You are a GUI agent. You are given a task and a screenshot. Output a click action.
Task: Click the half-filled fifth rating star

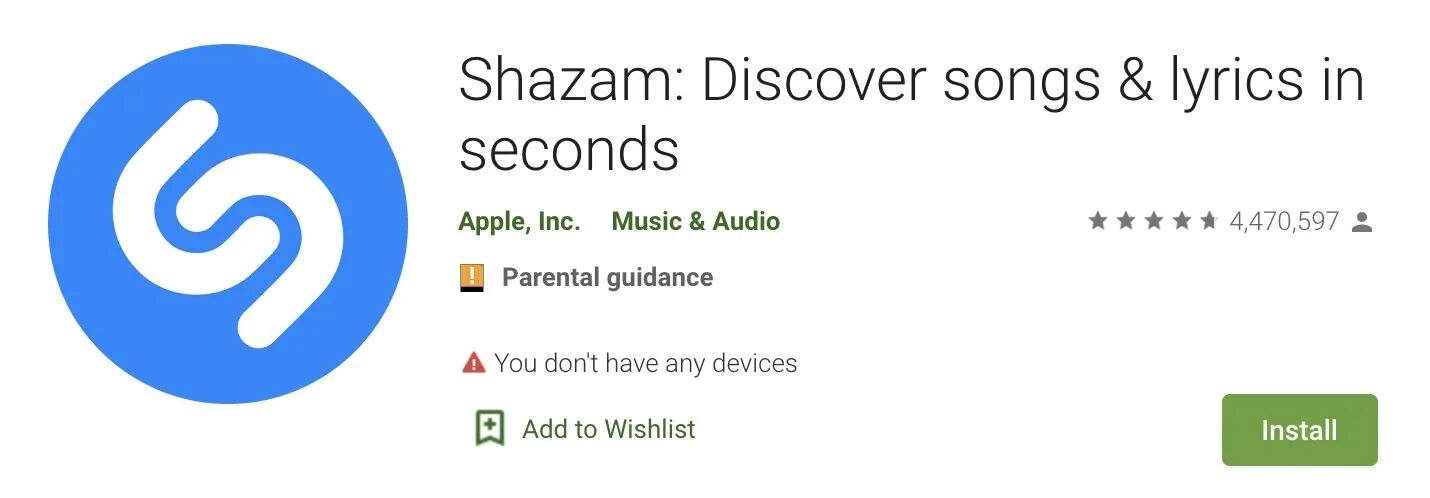click(1209, 221)
